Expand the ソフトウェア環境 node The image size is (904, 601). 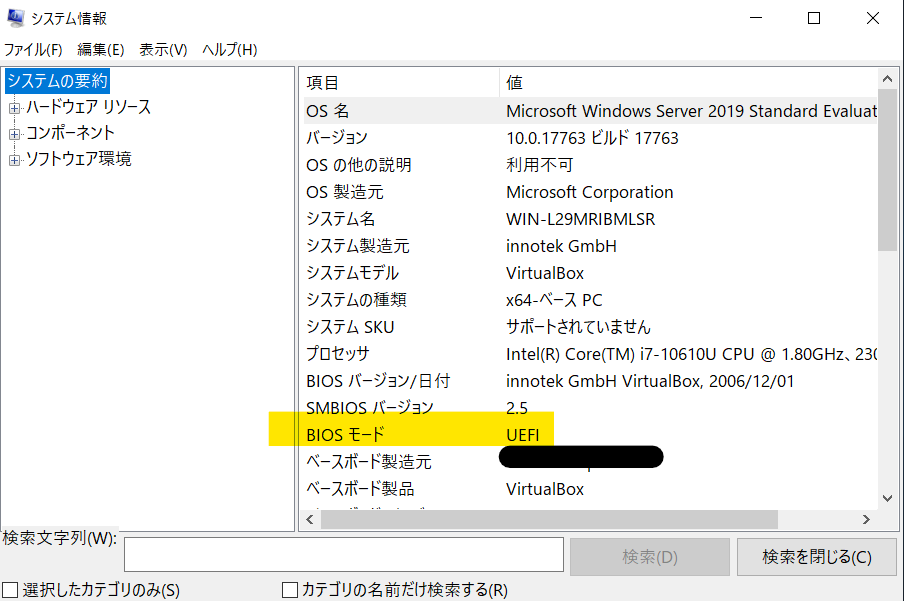pyautogui.click(x=14, y=160)
